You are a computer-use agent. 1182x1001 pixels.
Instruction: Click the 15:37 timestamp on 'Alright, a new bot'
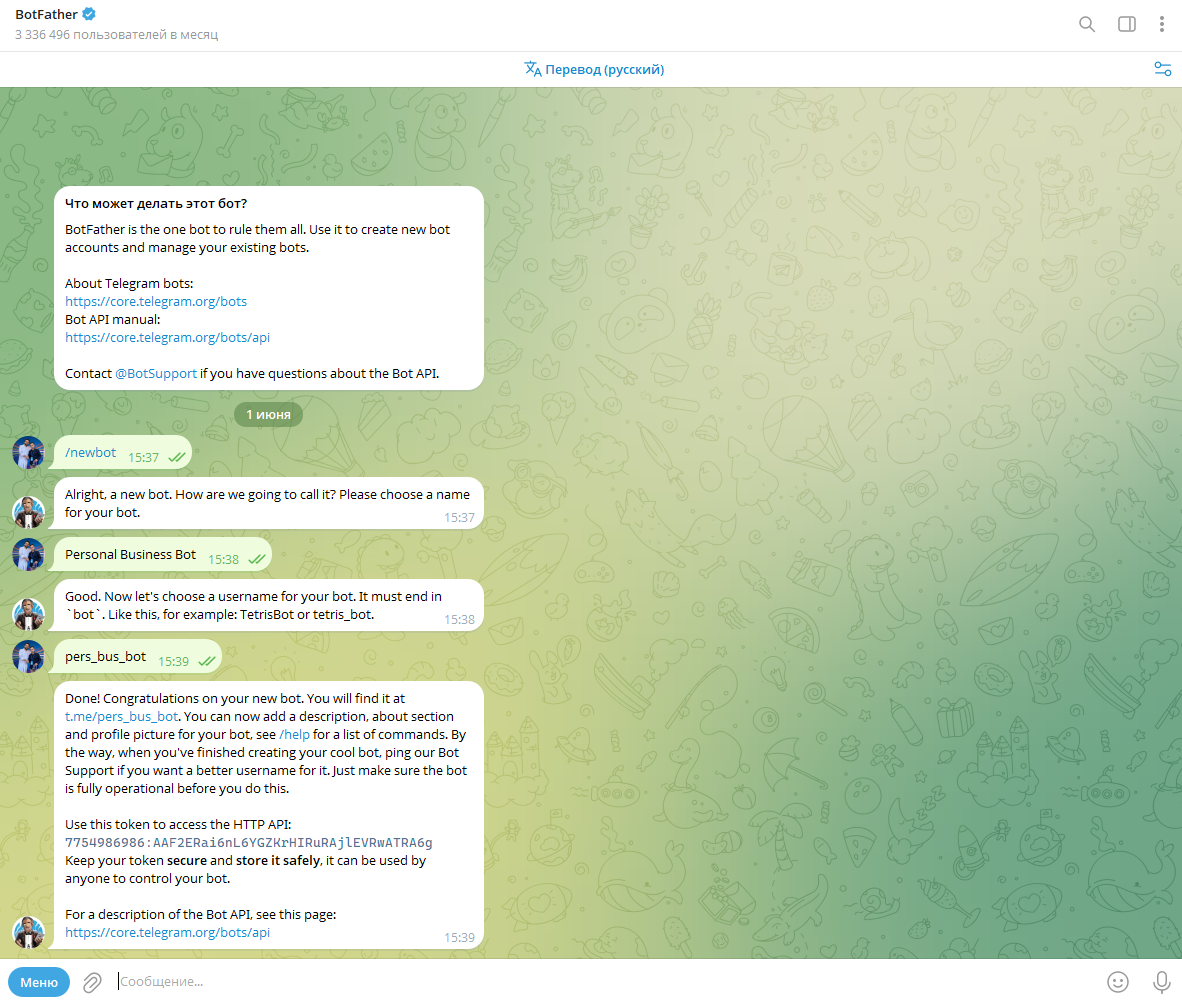pos(459,518)
